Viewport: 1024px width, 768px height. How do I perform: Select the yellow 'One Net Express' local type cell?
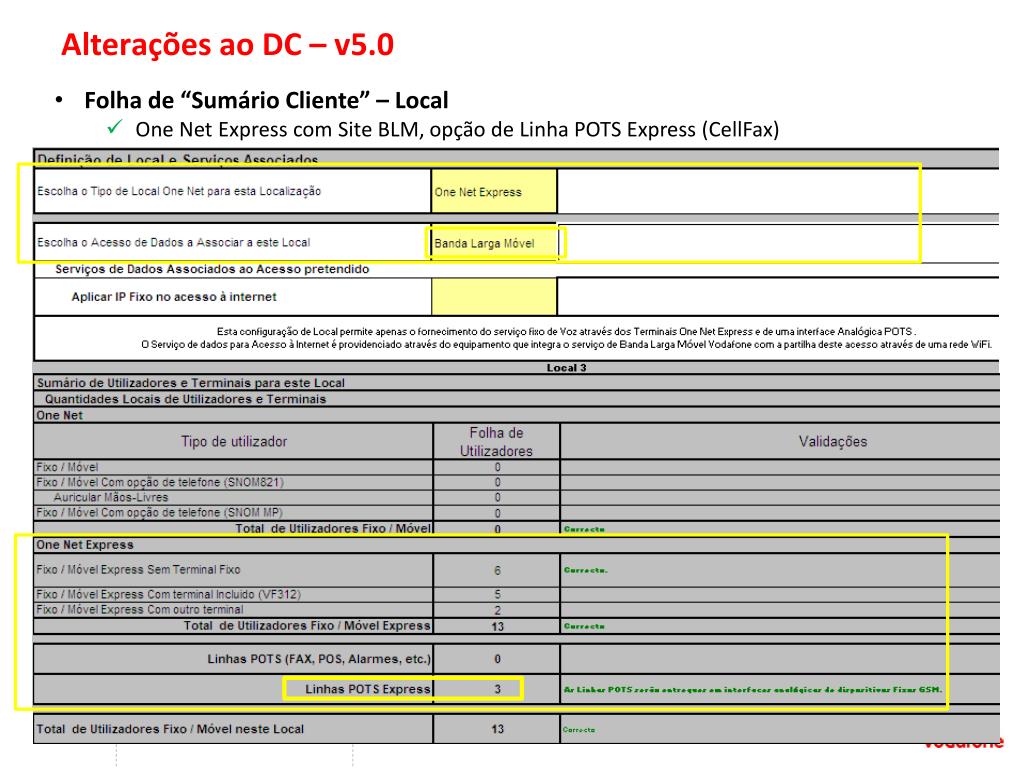pyautogui.click(x=494, y=191)
